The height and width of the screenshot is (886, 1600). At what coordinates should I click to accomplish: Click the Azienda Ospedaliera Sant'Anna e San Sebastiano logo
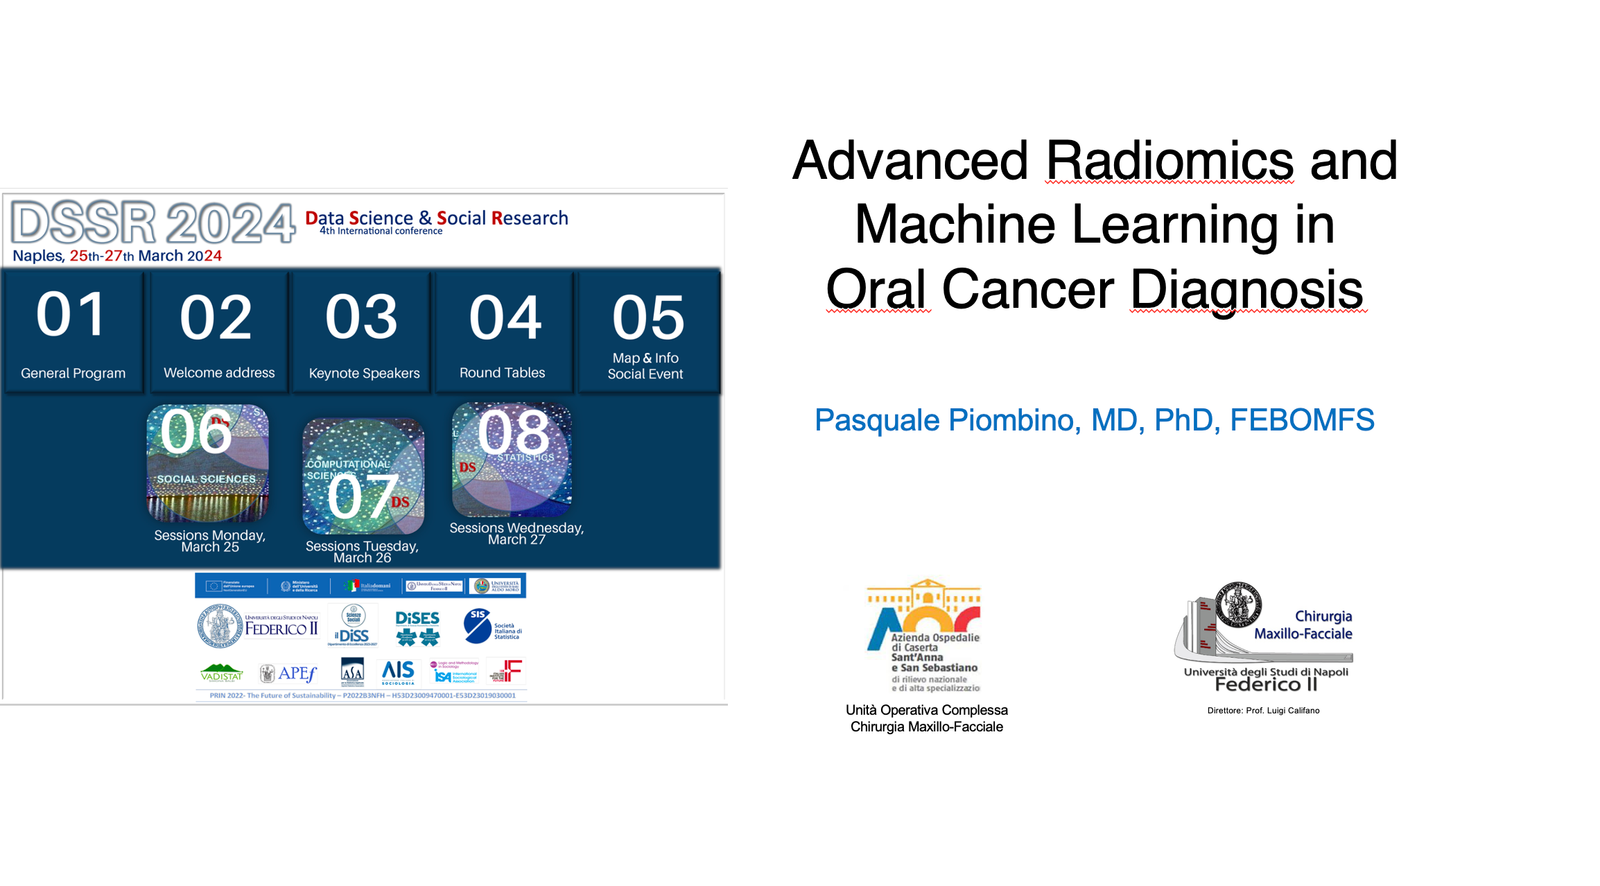pyautogui.click(x=925, y=636)
